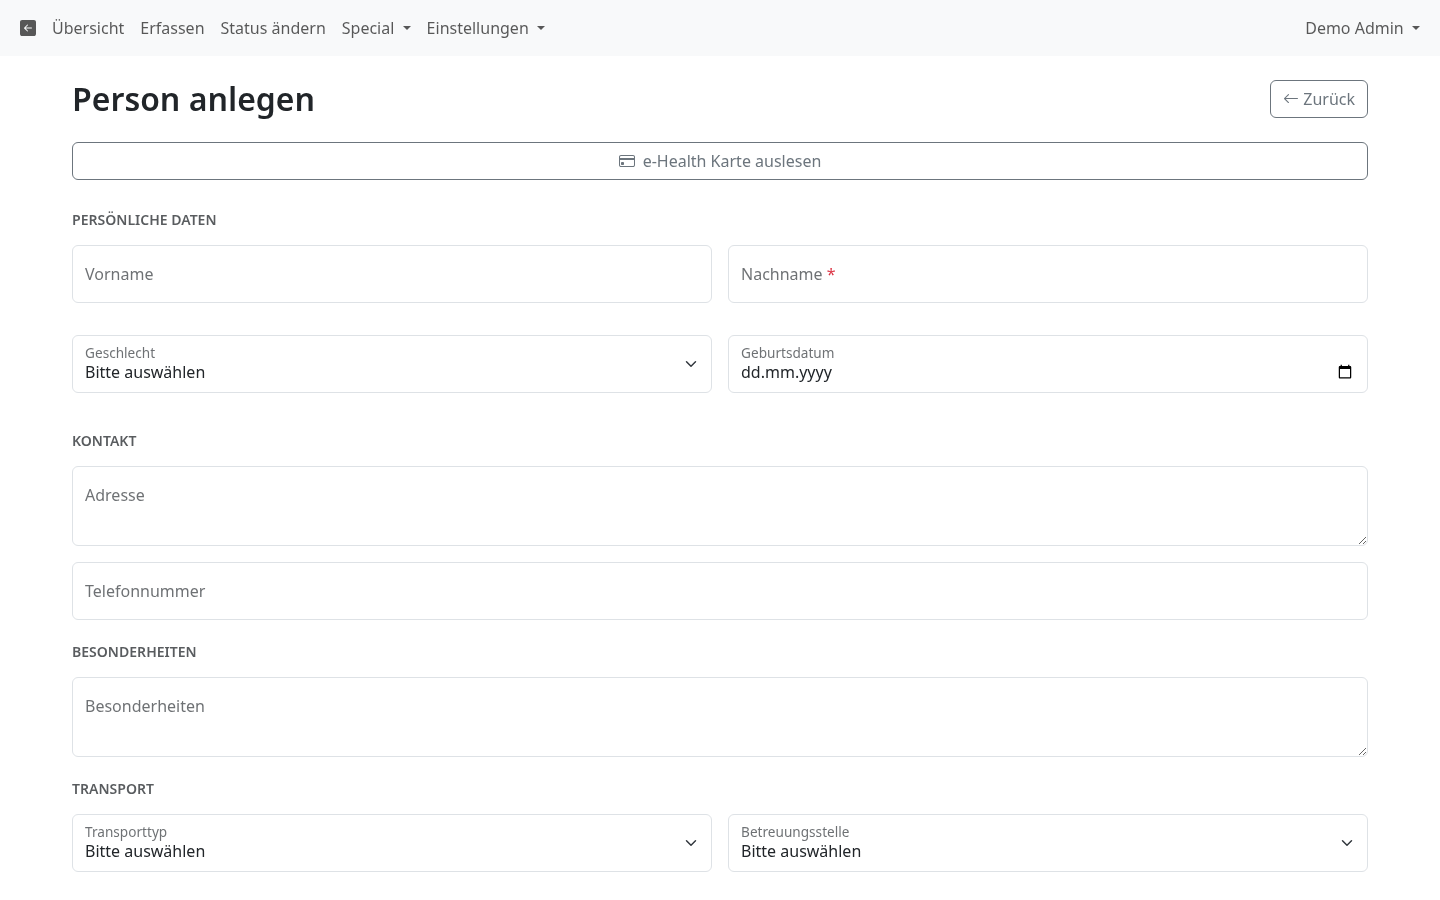
Task: Open the Übersicht page
Action: point(88,28)
